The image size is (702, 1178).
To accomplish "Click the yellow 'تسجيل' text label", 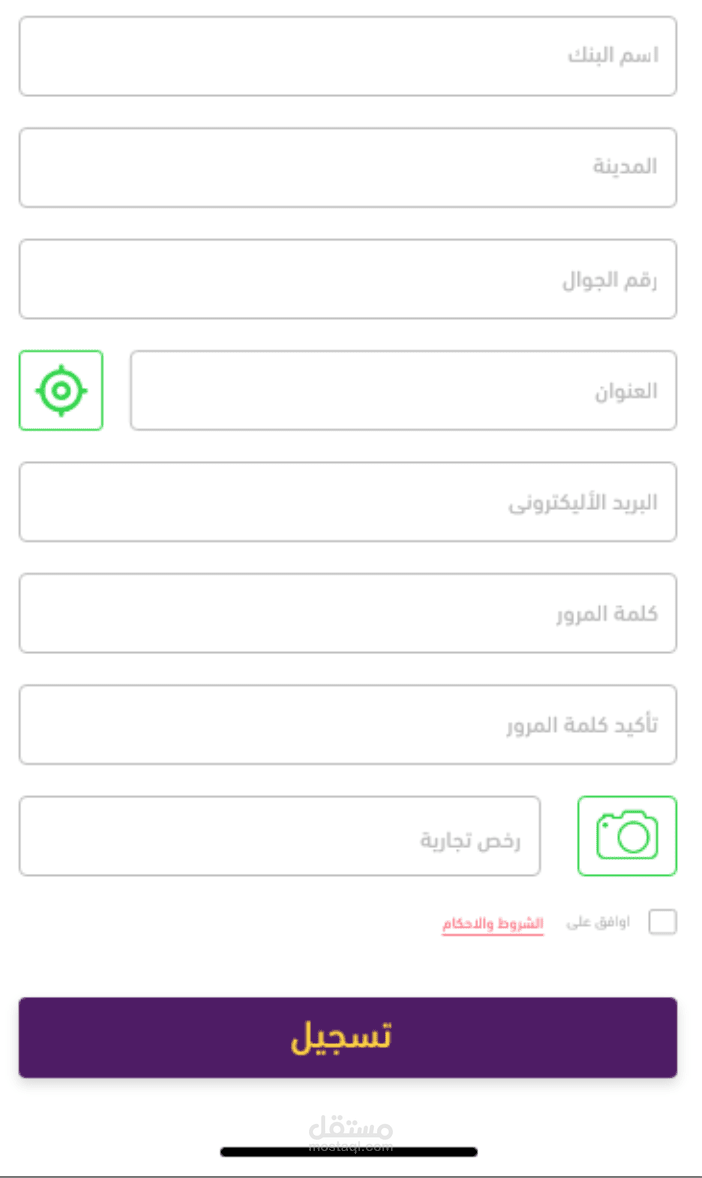I will click(x=341, y=1037).
